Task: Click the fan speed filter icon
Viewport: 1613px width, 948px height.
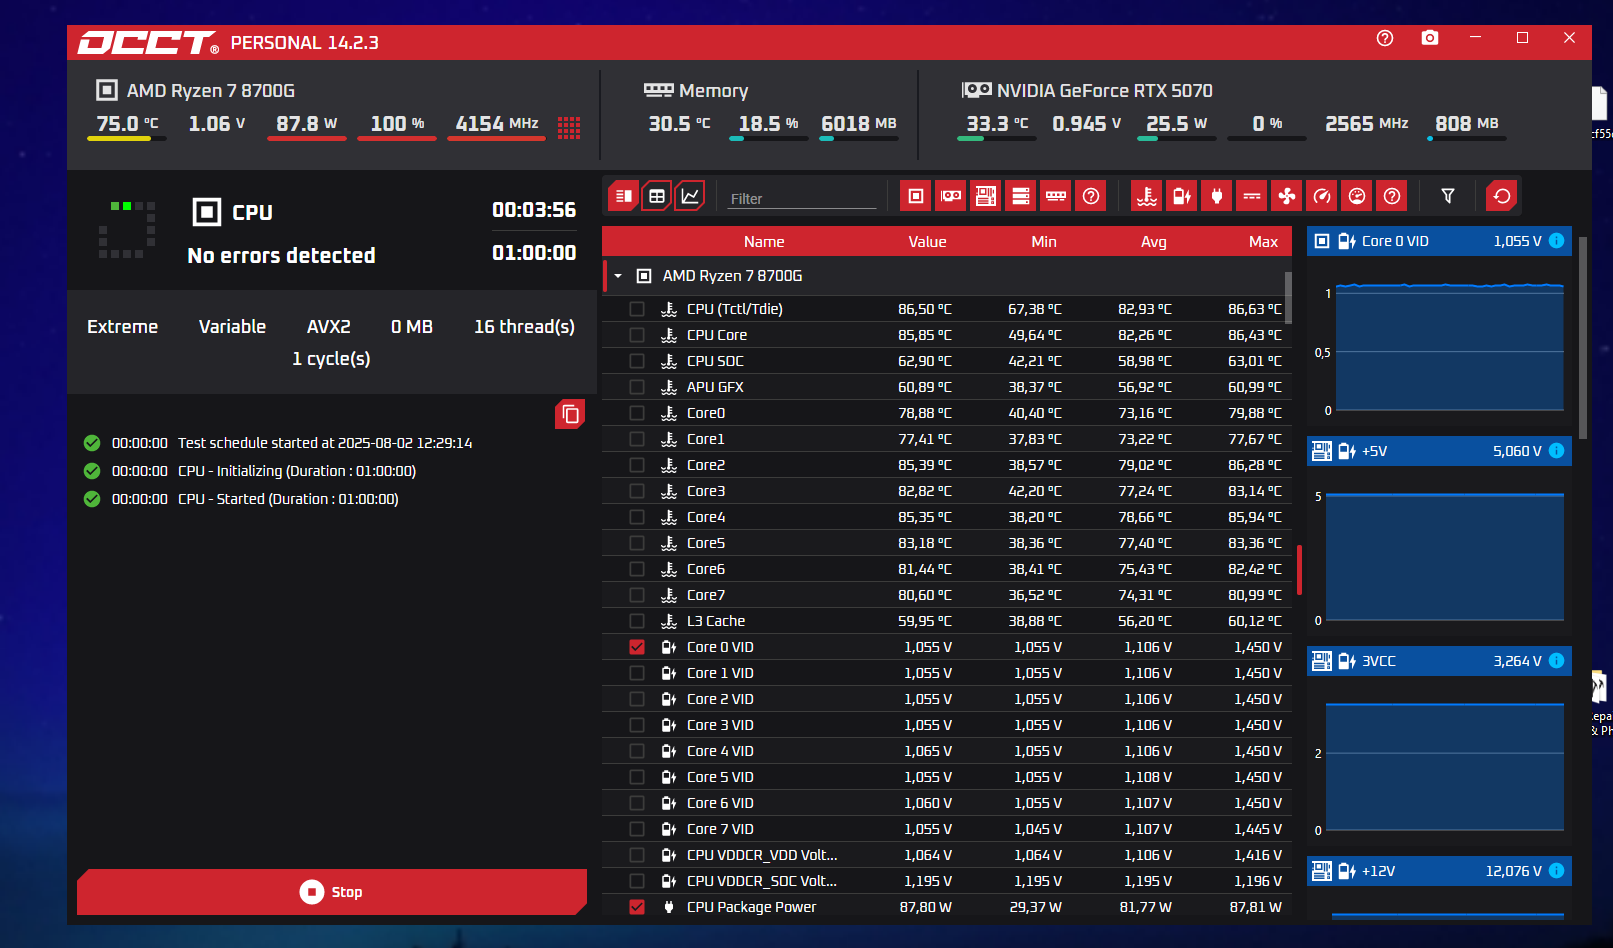Action: click(1286, 196)
